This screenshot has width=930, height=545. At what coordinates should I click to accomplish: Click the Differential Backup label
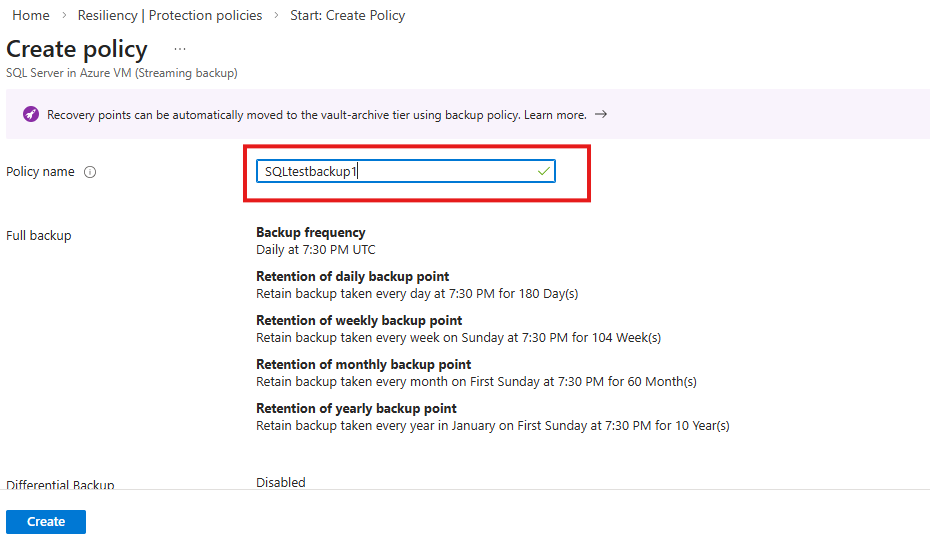click(60, 485)
